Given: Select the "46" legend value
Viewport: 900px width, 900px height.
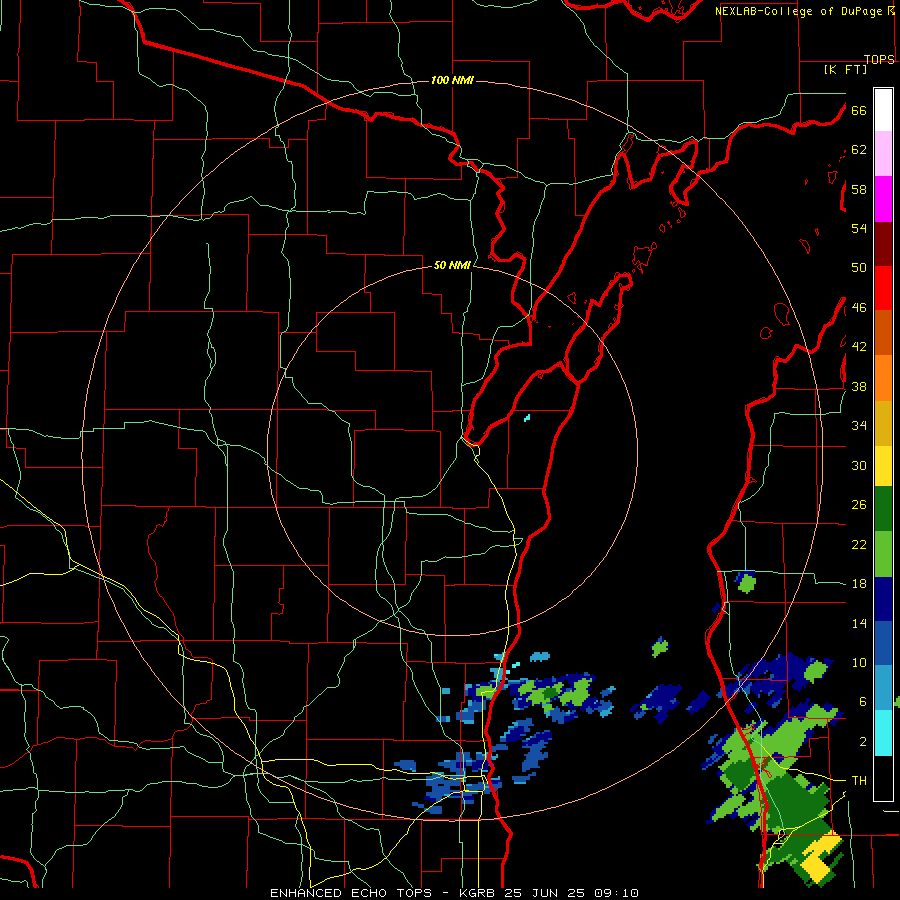Looking at the screenshot, I should point(859,308).
